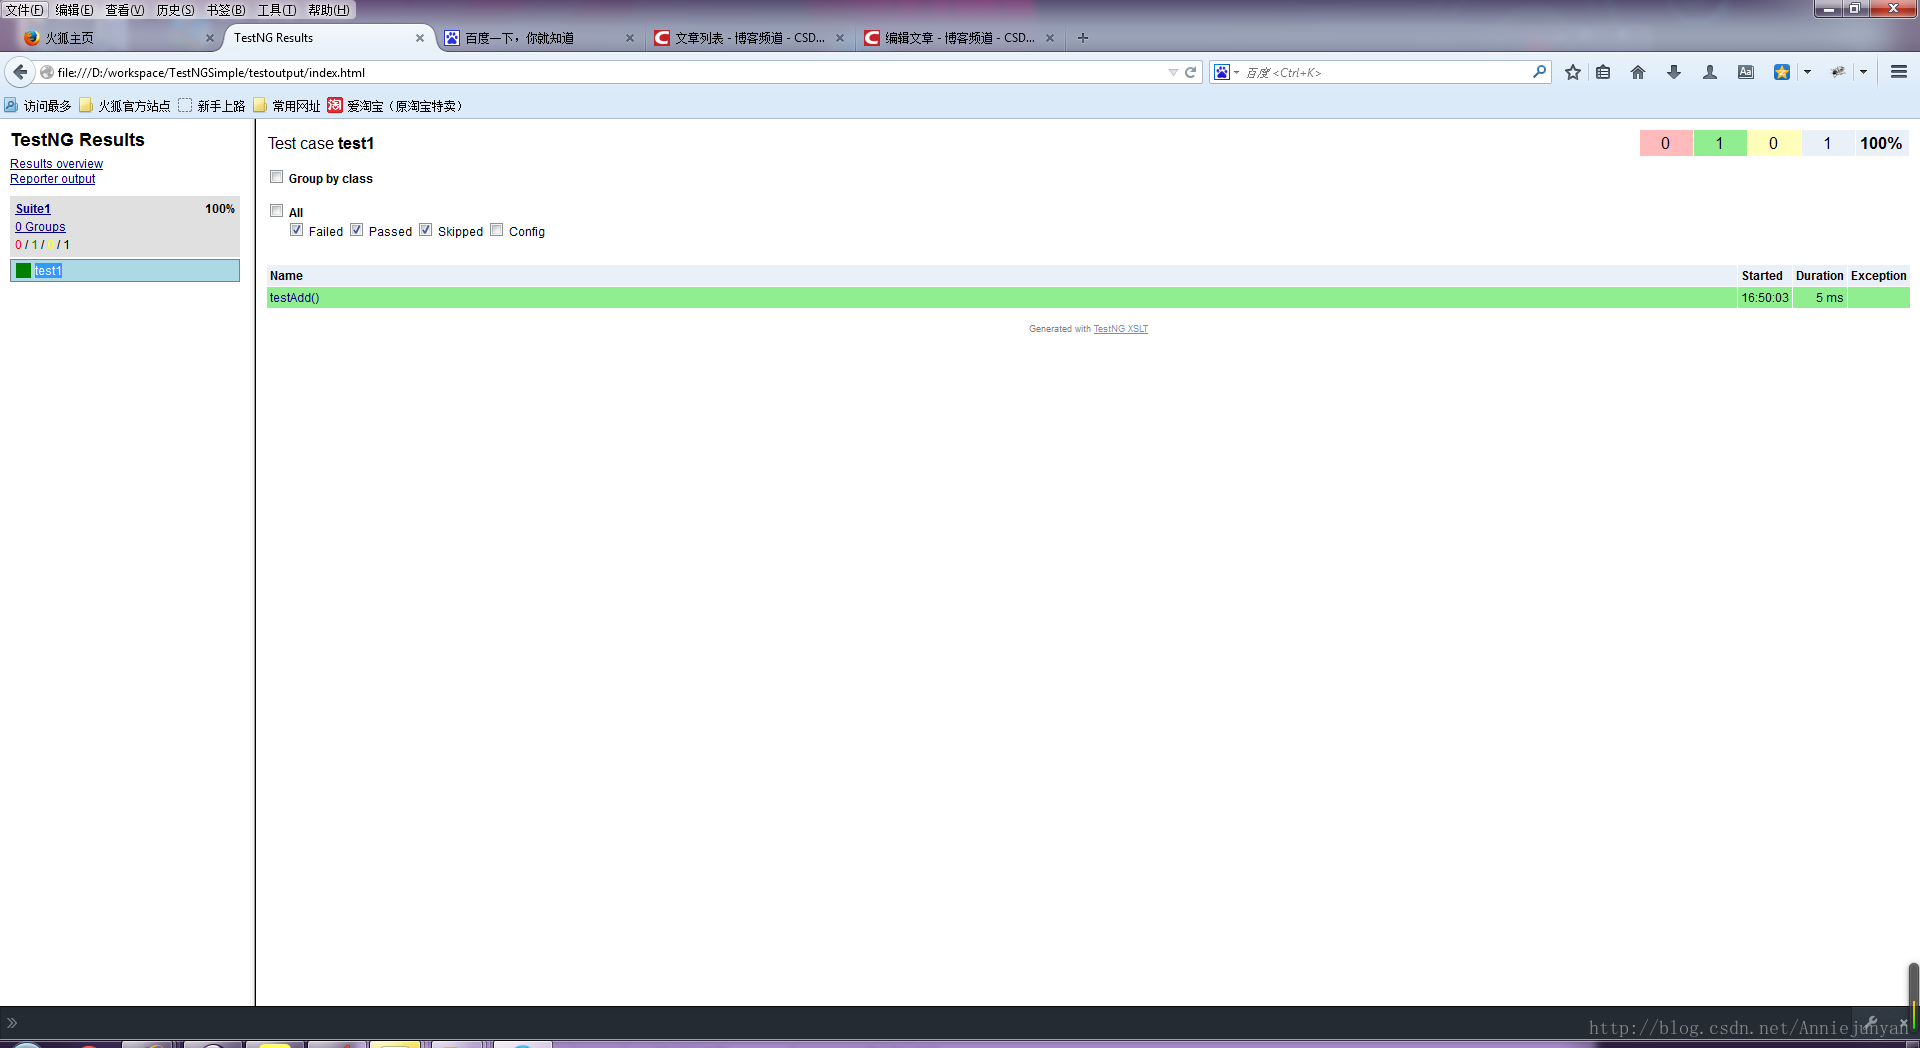Open the 工具(T) menu
1920x1048 pixels.
(x=277, y=10)
